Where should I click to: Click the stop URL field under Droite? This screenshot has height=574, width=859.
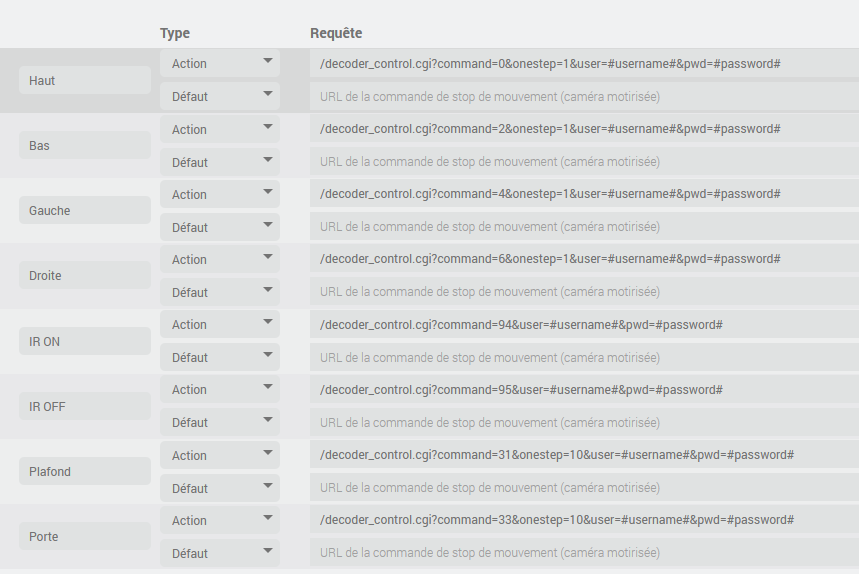584,291
